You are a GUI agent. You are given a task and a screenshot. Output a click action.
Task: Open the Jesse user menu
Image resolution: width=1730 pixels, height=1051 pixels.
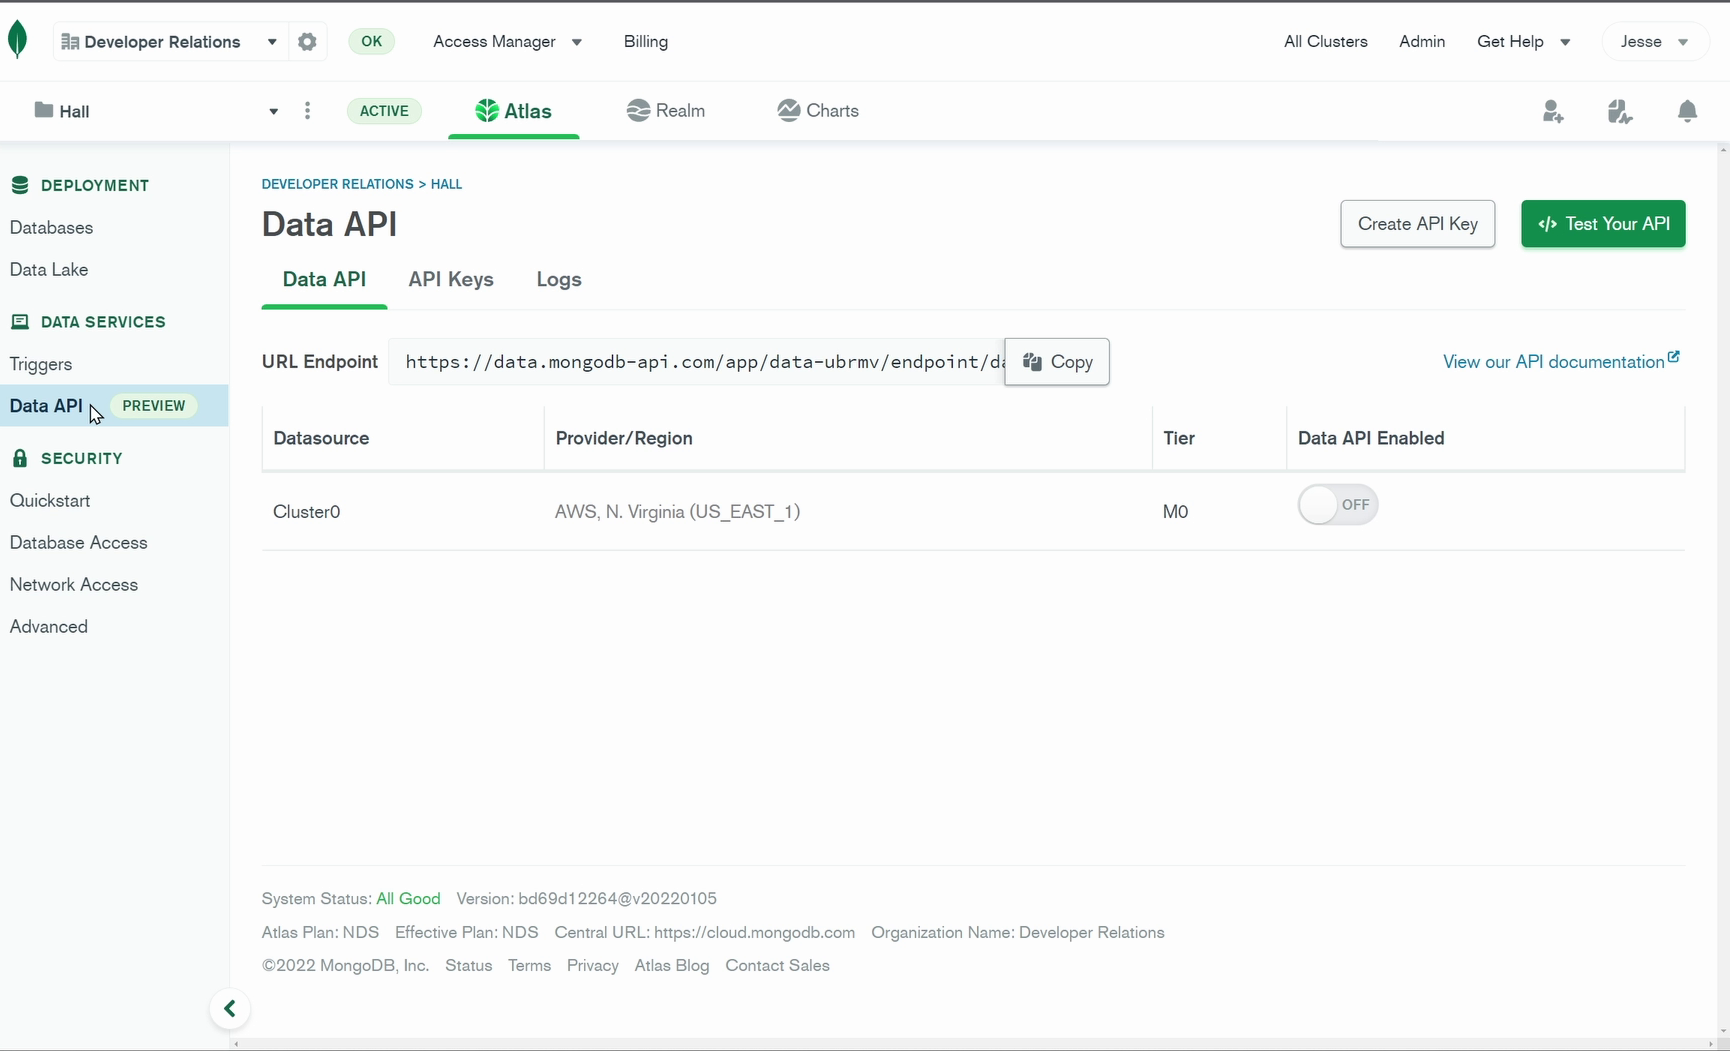(x=1654, y=42)
